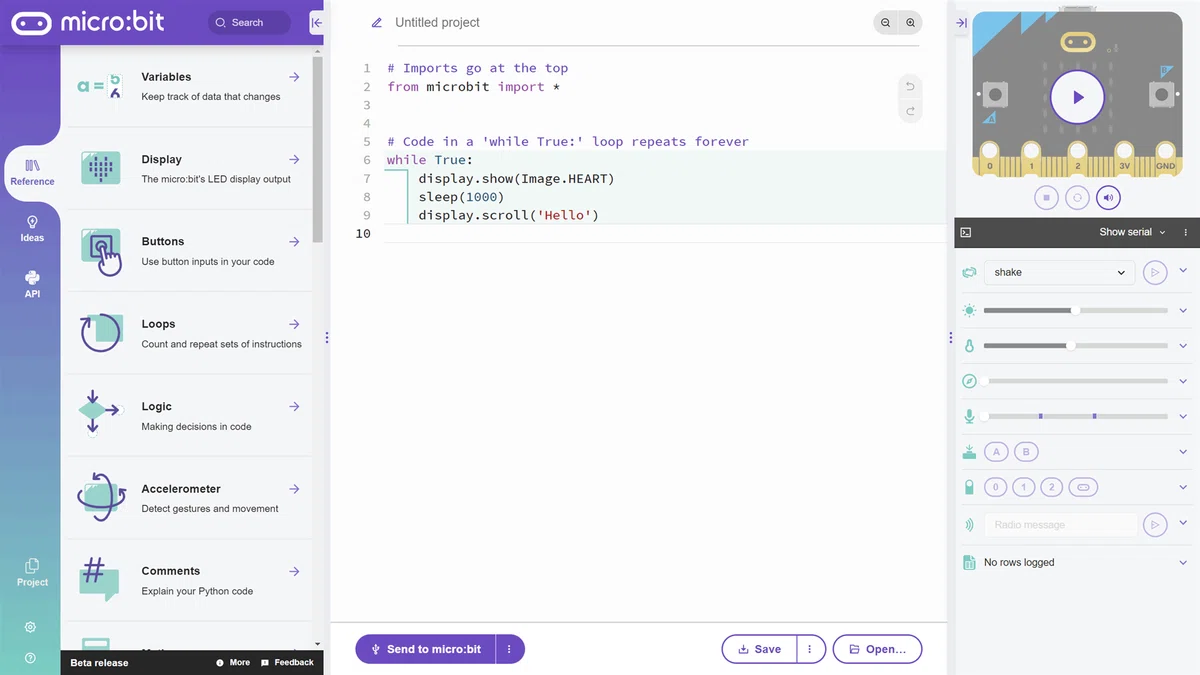Expand the radio section
The height and width of the screenshot is (675, 1200).
coord(1183,523)
